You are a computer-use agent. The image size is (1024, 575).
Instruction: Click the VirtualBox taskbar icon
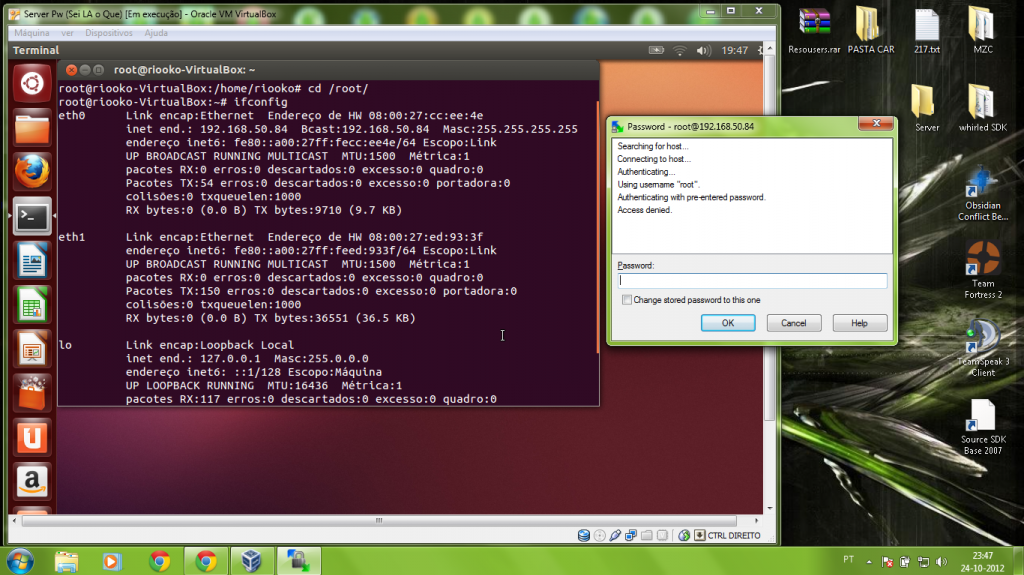(x=250, y=560)
